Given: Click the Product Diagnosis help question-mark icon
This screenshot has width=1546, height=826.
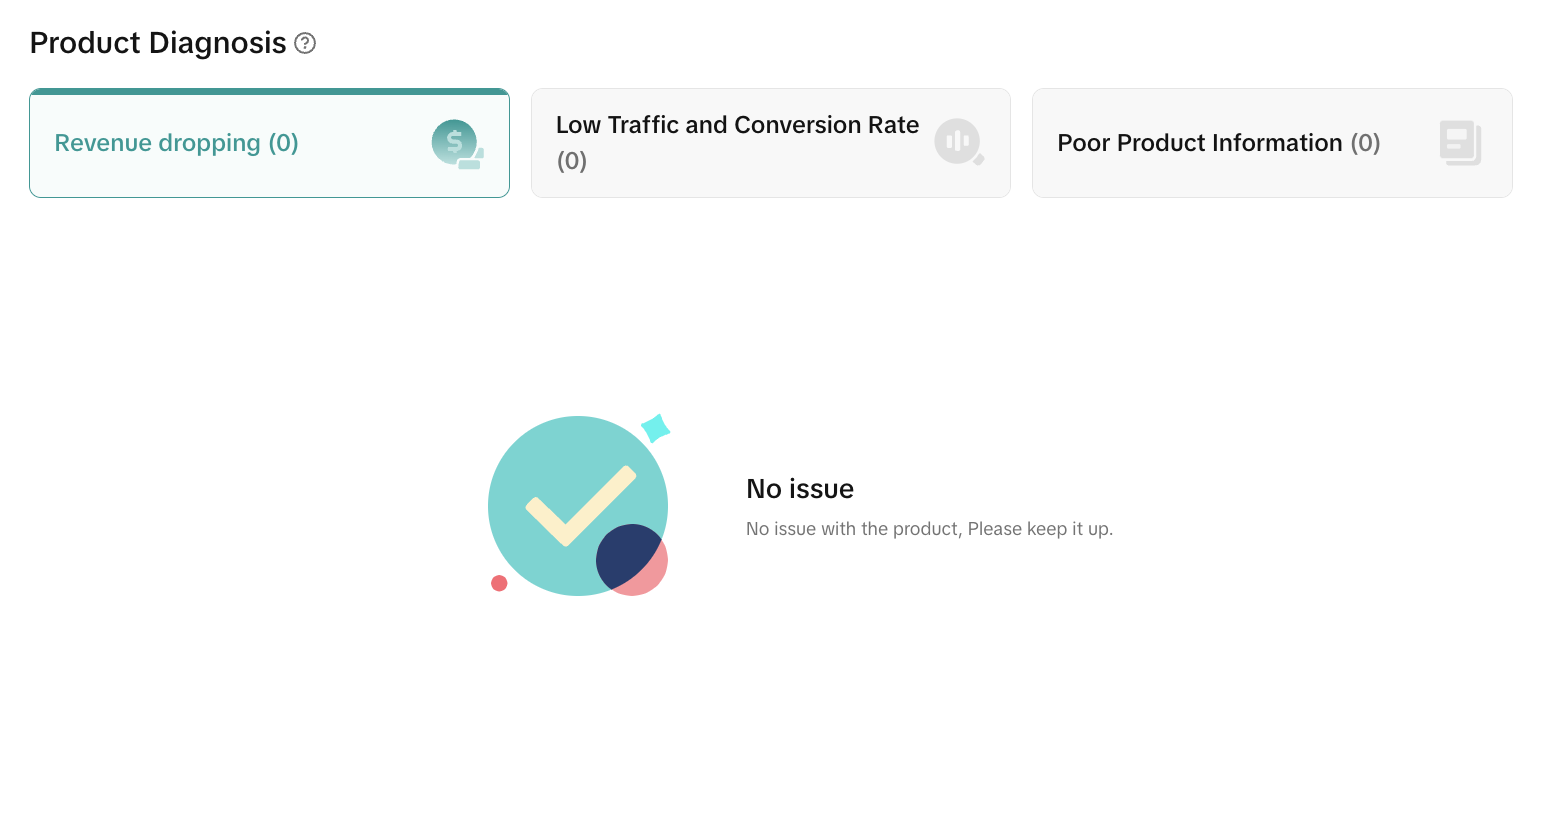Looking at the screenshot, I should pyautogui.click(x=305, y=43).
